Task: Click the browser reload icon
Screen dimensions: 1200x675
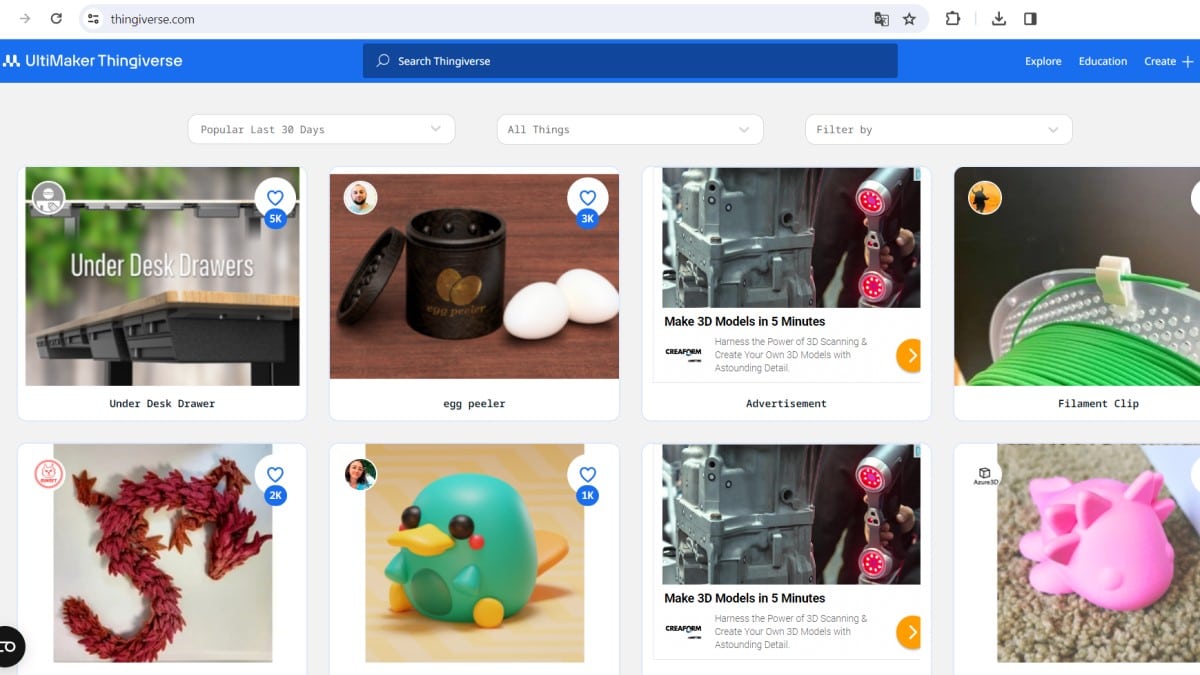Action: 56,19
